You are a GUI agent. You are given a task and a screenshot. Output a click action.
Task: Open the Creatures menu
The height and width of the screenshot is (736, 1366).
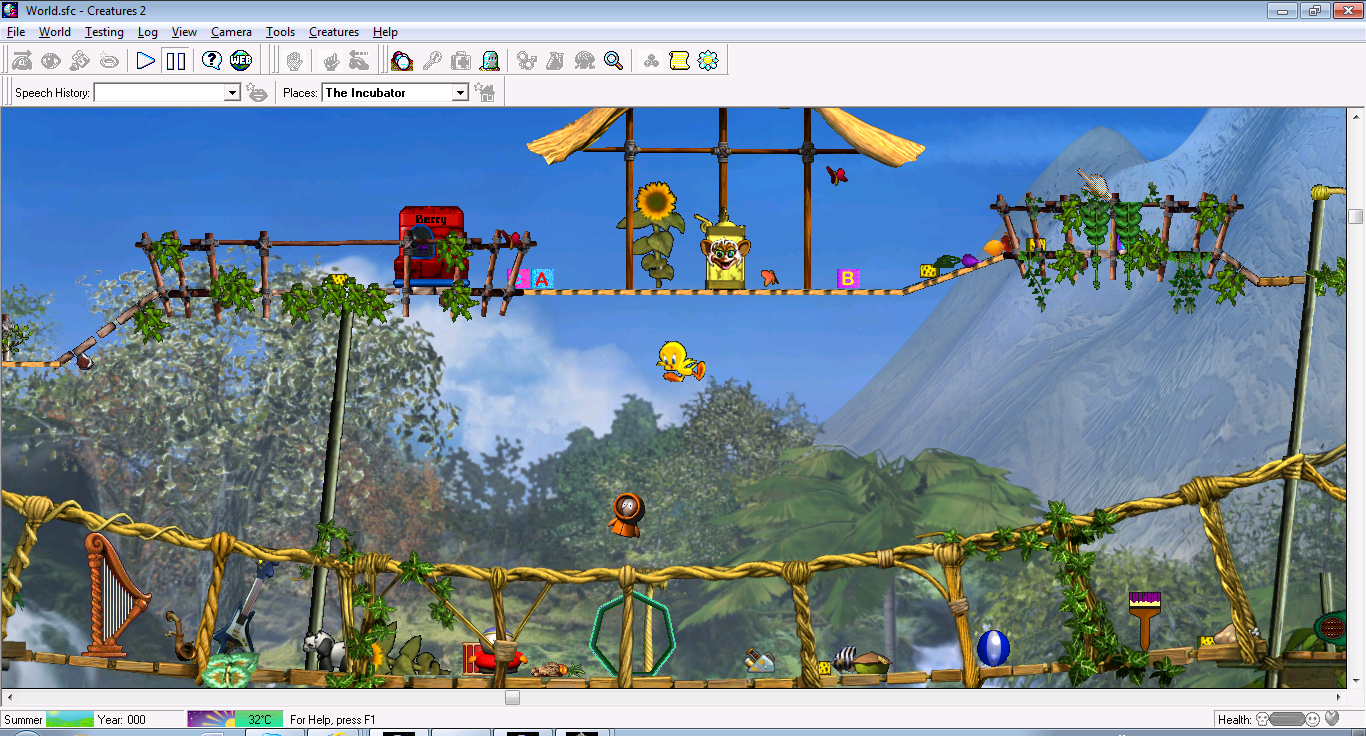pos(333,32)
